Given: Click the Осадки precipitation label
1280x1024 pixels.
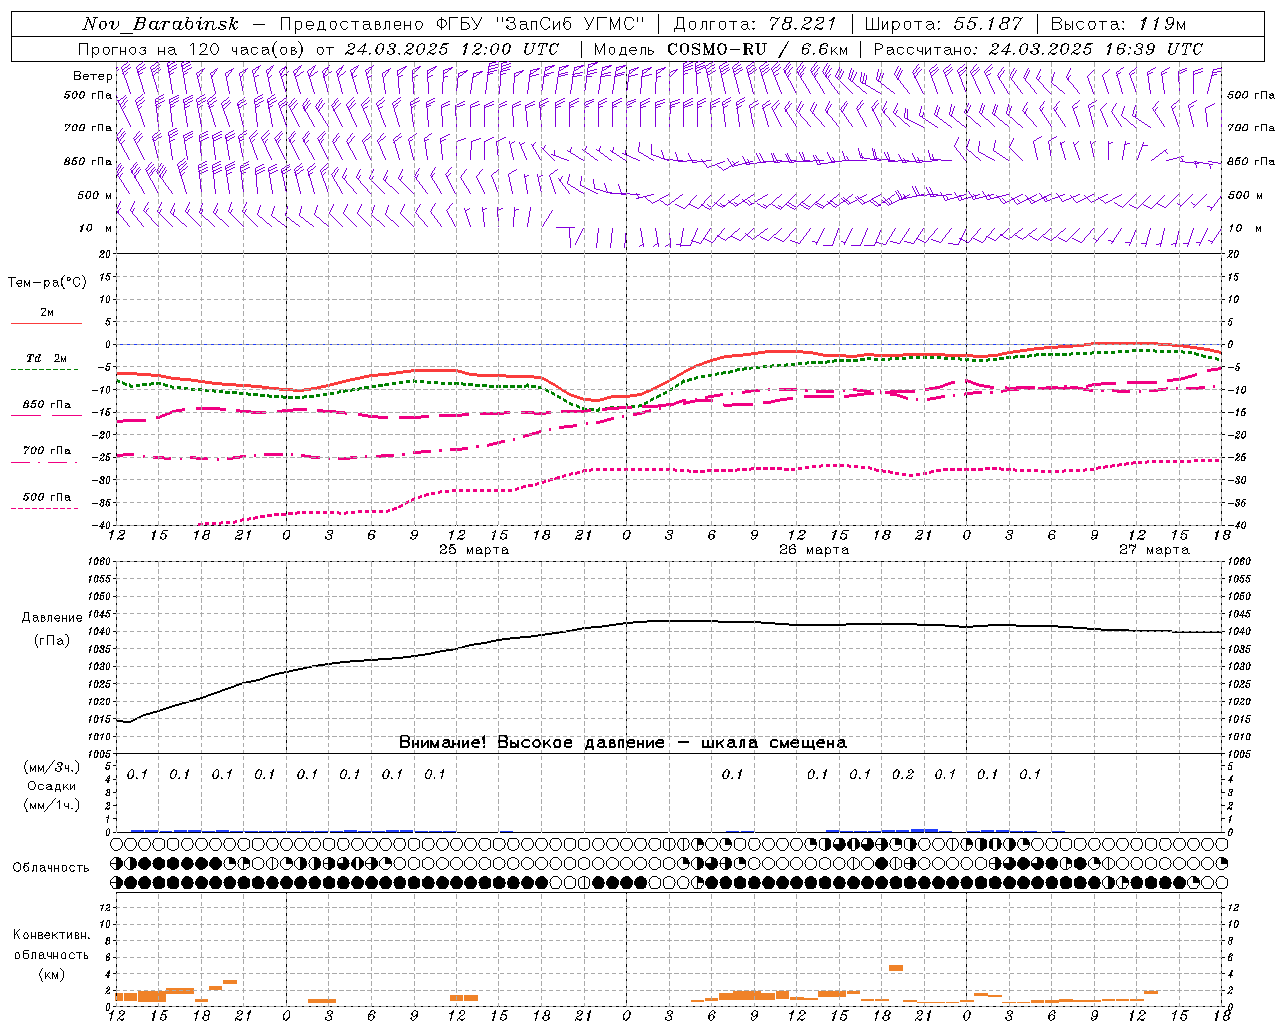Looking at the screenshot, I should [51, 786].
